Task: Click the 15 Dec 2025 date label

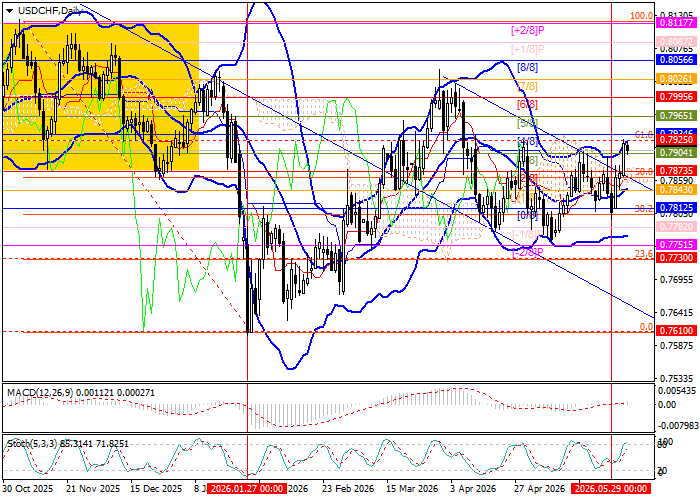Action: point(157,488)
